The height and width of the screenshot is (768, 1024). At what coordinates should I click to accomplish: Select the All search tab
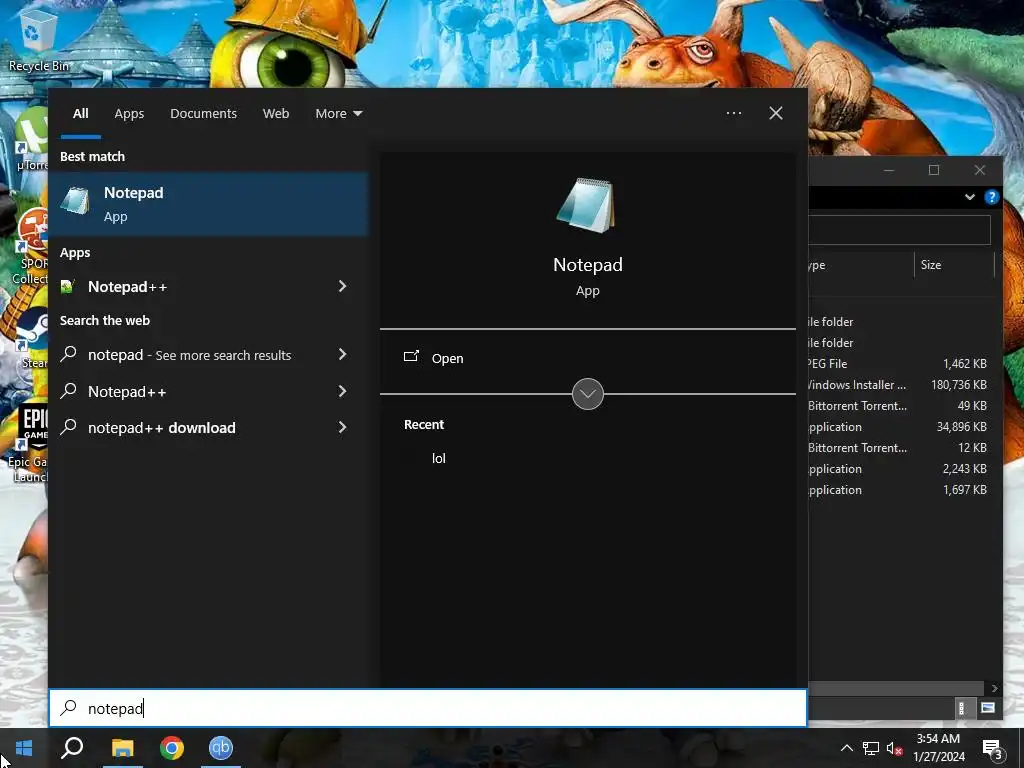pos(81,114)
